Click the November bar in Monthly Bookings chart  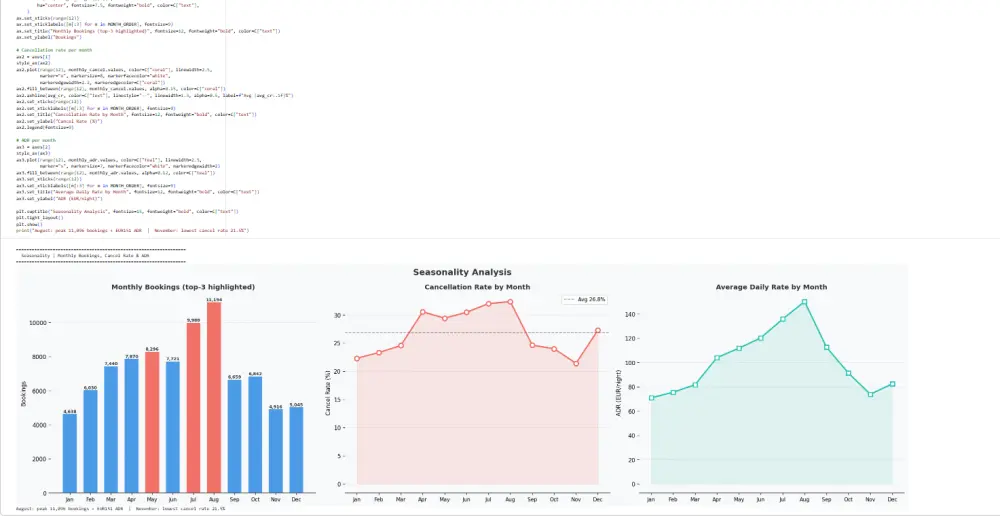pyautogui.click(x=276, y=451)
